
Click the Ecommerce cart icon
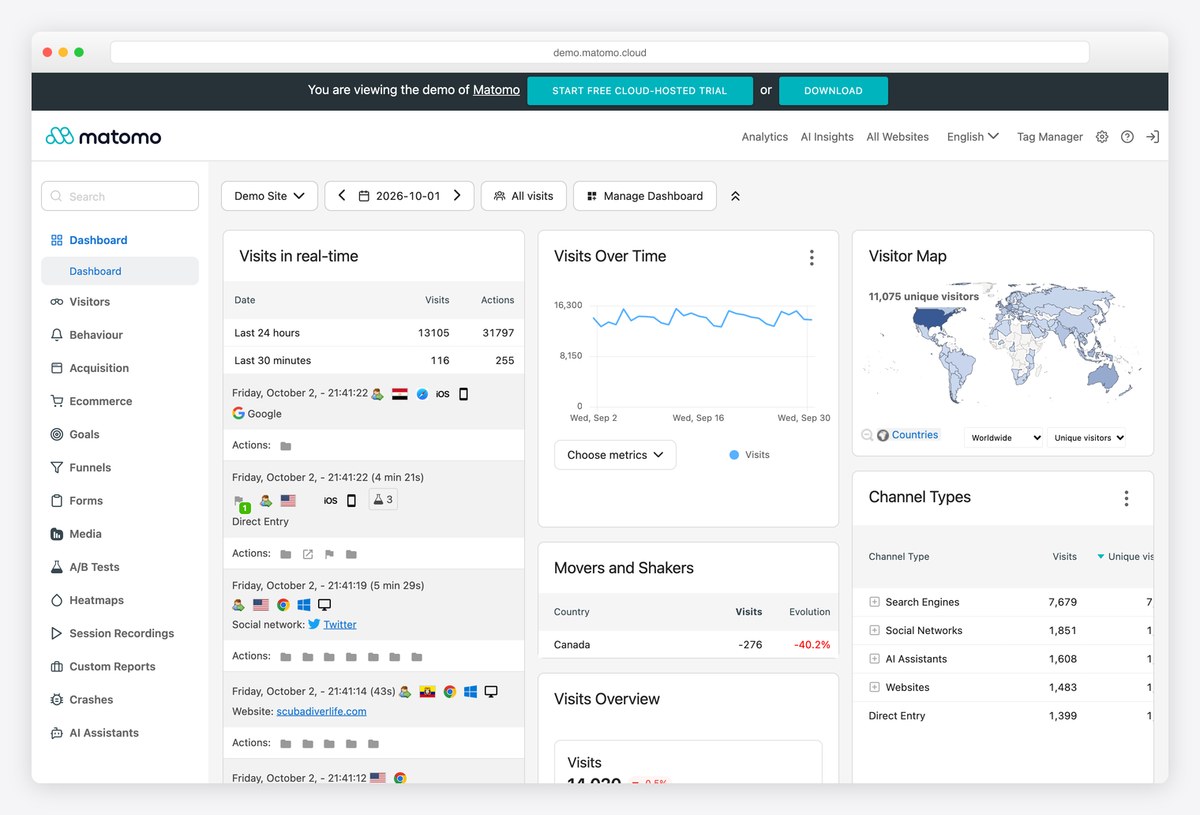(x=57, y=401)
